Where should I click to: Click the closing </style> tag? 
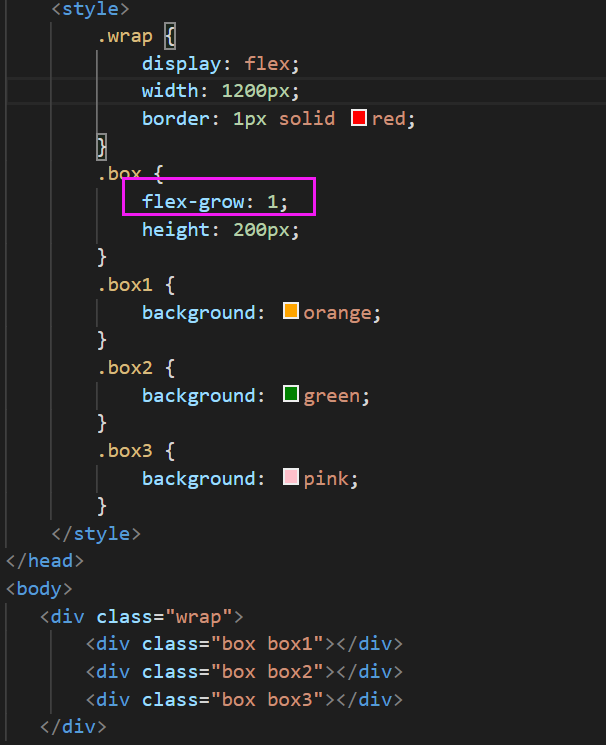coord(96,534)
